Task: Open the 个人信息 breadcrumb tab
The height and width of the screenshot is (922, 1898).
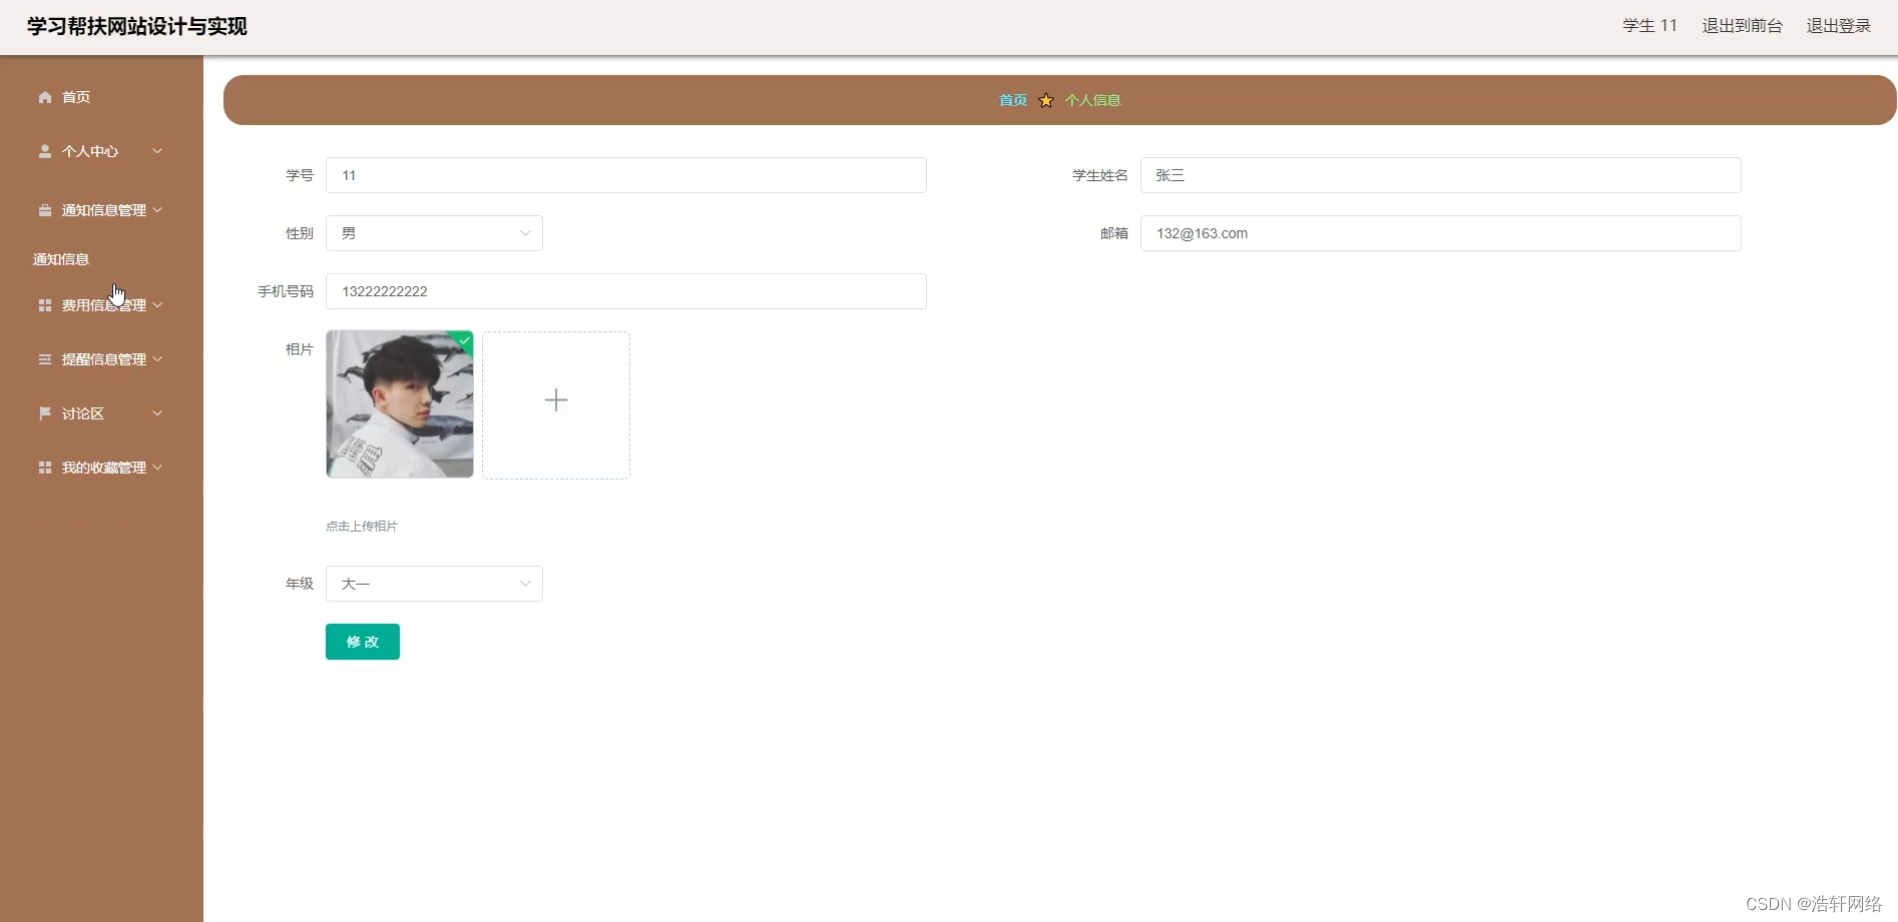Action: [1092, 100]
